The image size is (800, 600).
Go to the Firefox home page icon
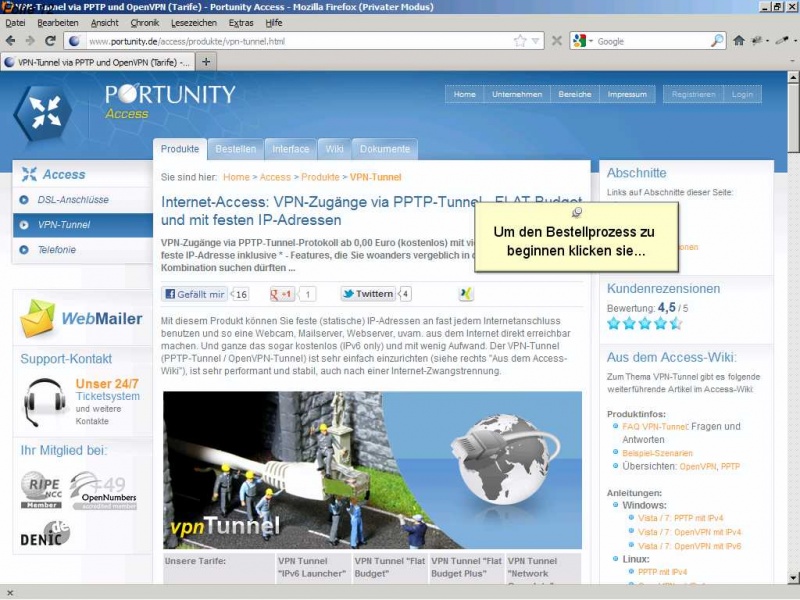tap(739, 41)
